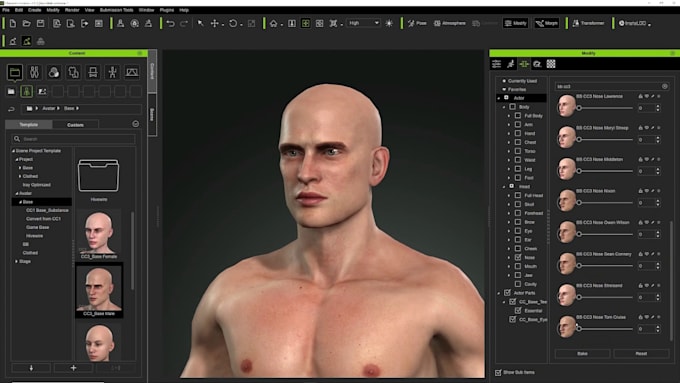Open the attribute sliders tab in Modify
680x383 pixels.
497,64
